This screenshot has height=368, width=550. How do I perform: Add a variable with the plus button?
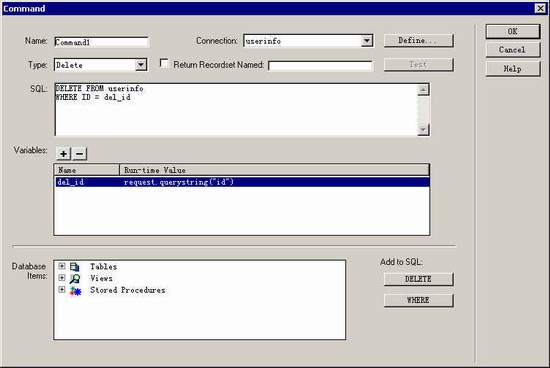(x=63, y=154)
